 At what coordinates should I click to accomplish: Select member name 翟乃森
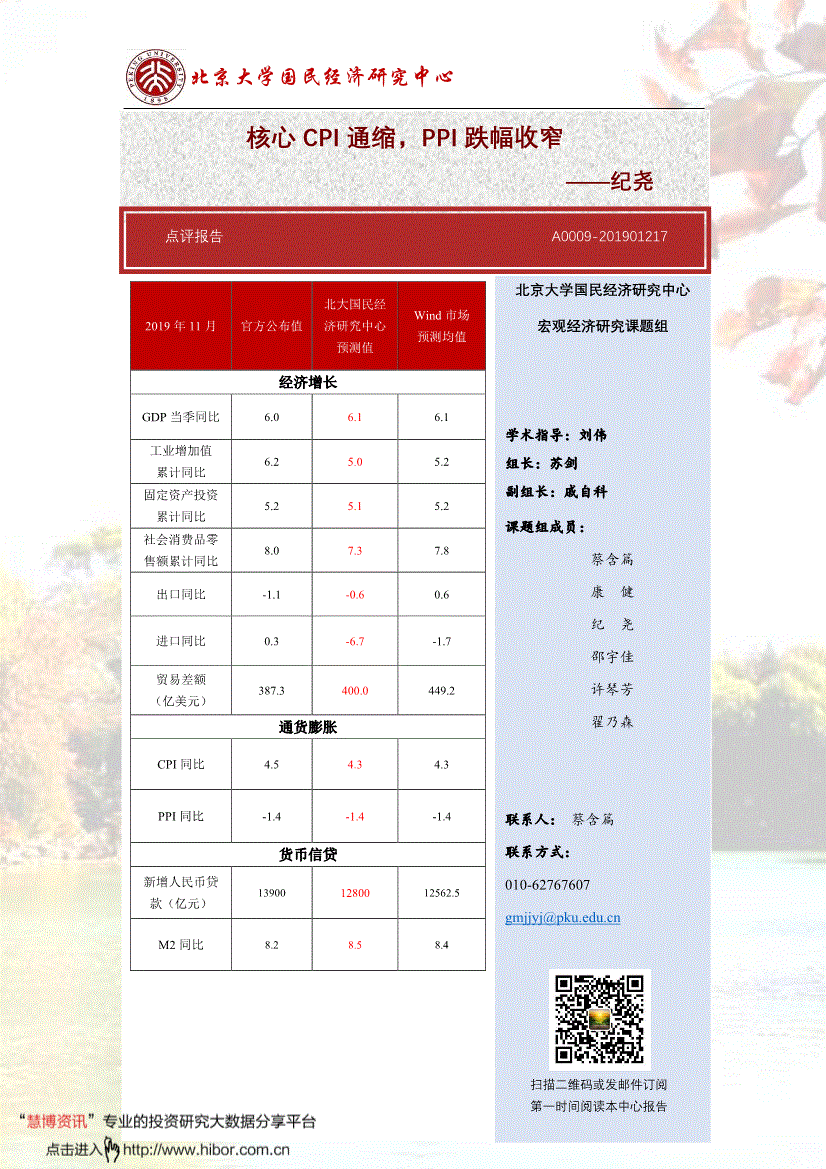[x=612, y=722]
